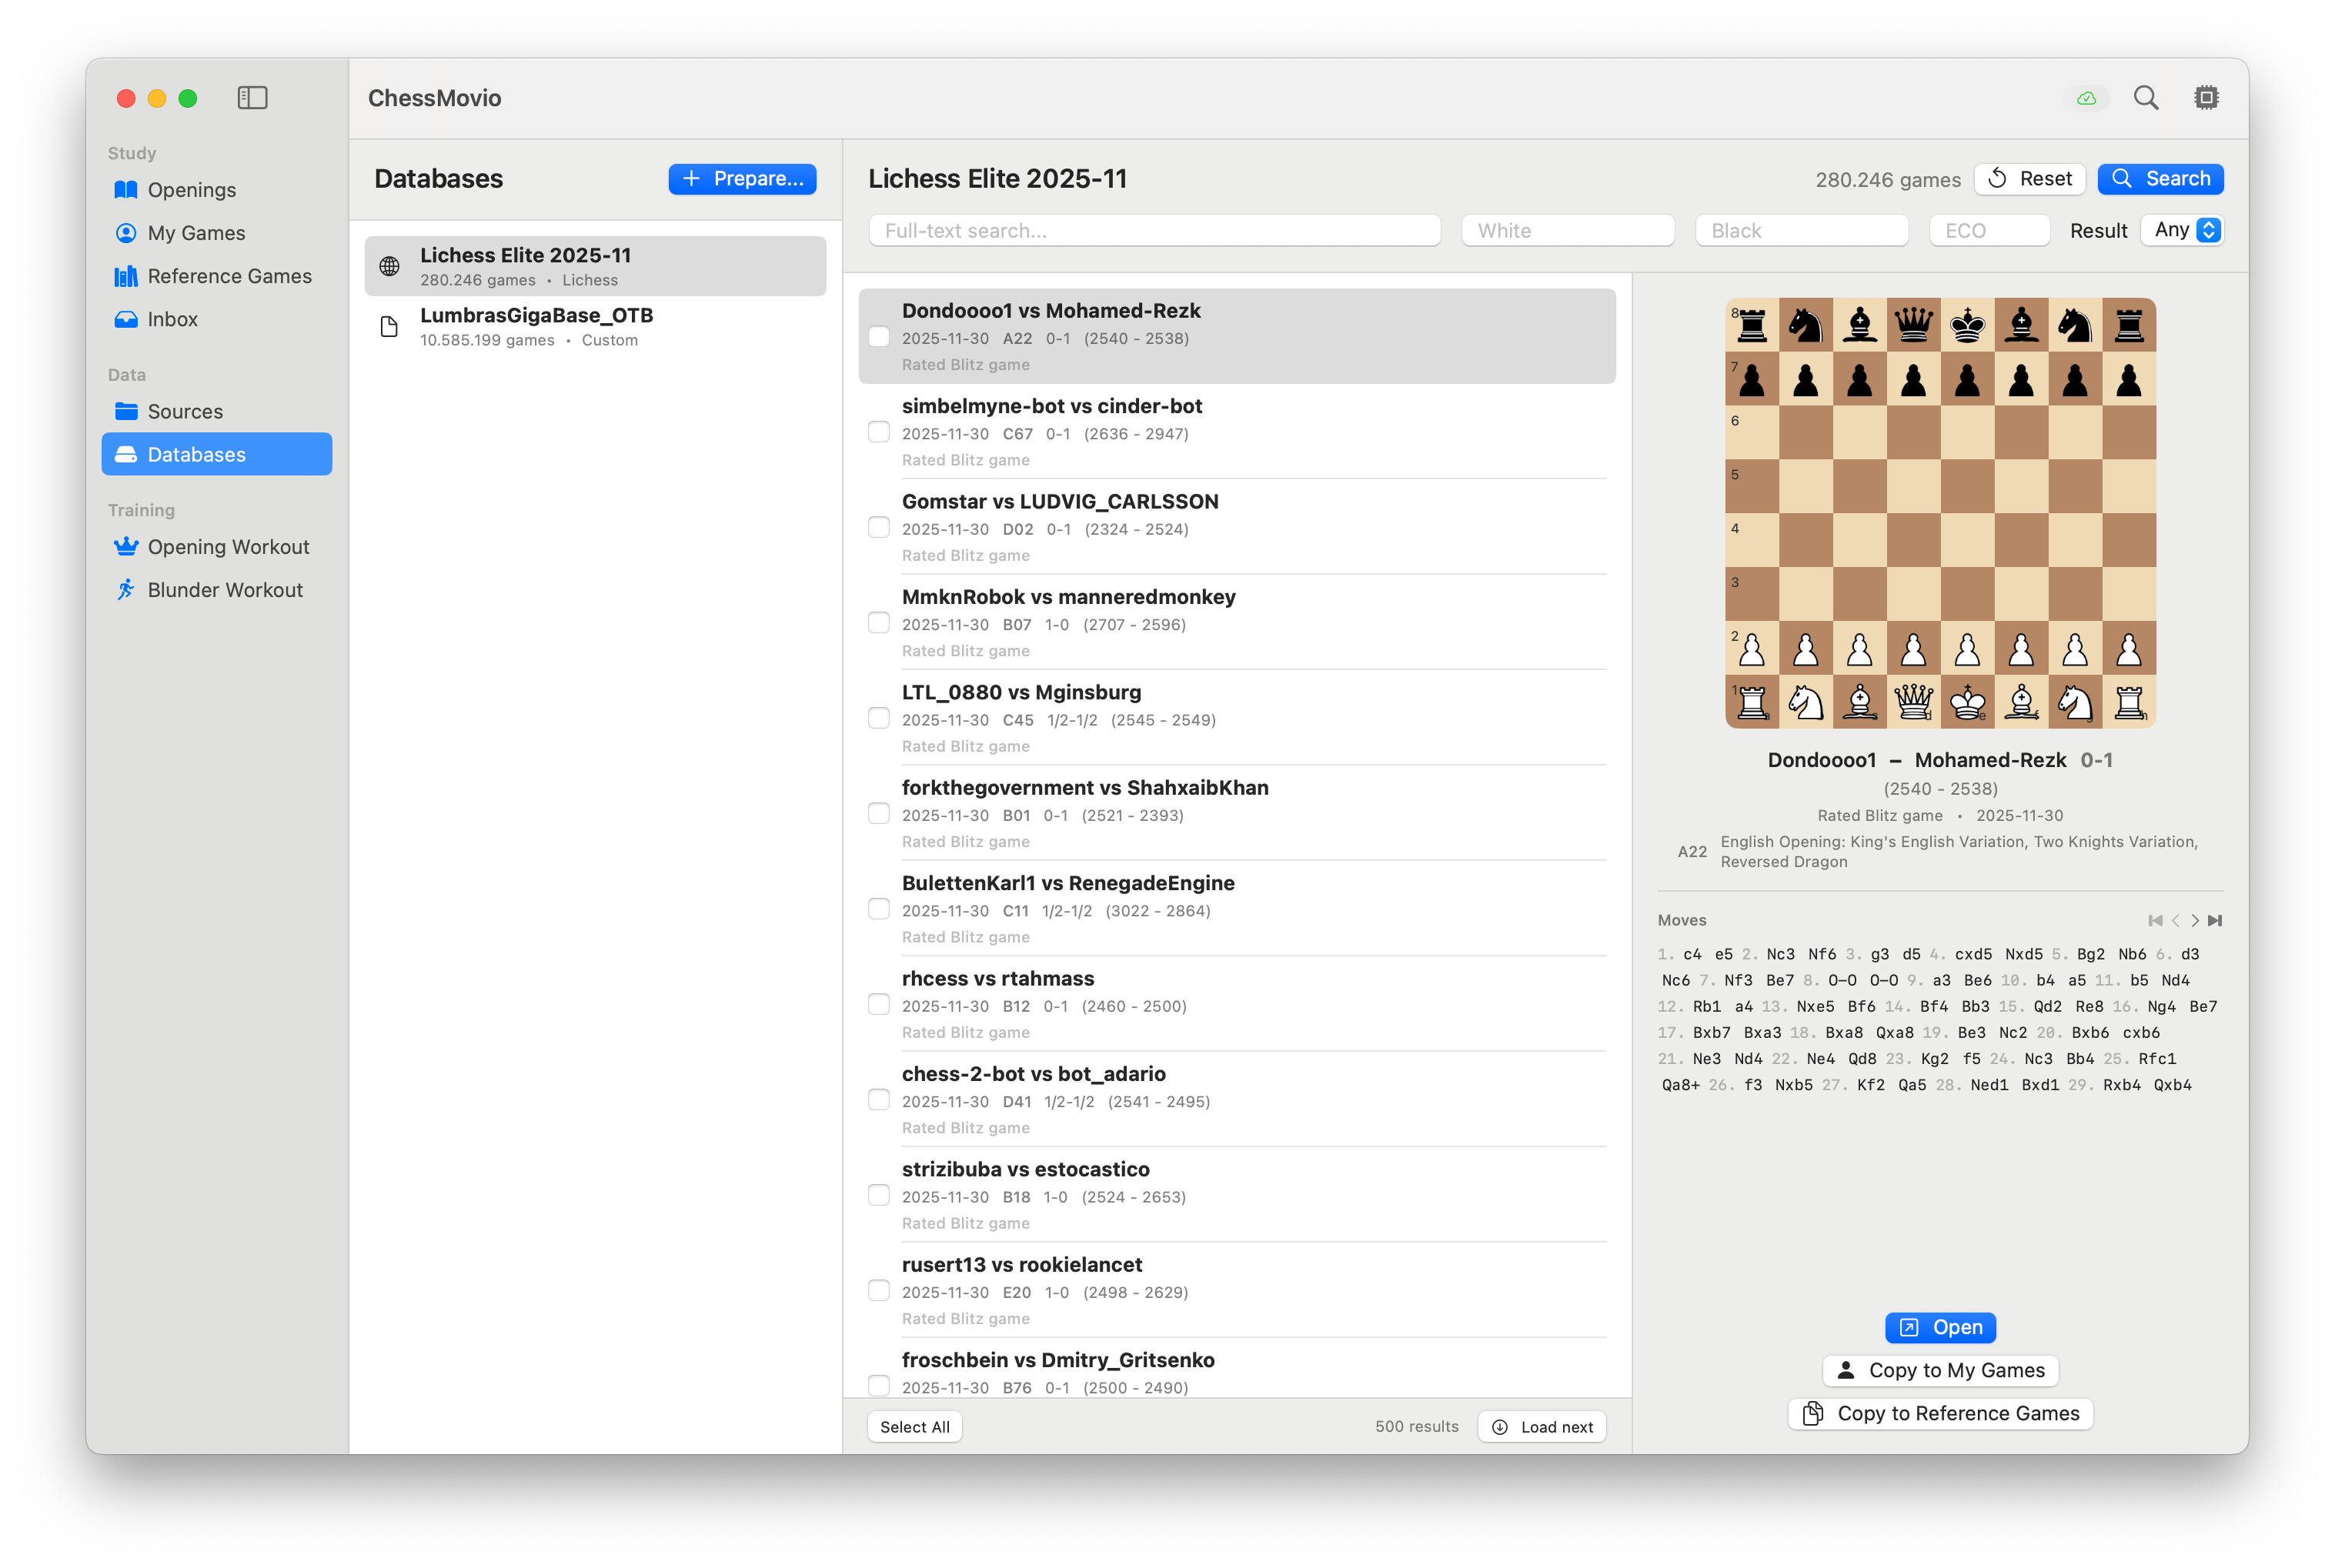
Task: Step to next move with right chevron
Action: pyautogui.click(x=2195, y=920)
